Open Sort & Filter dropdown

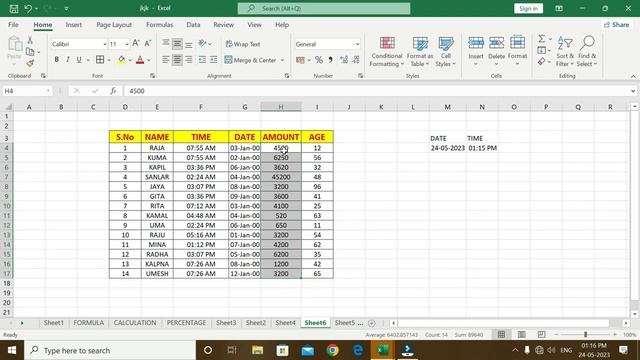click(x=565, y=51)
